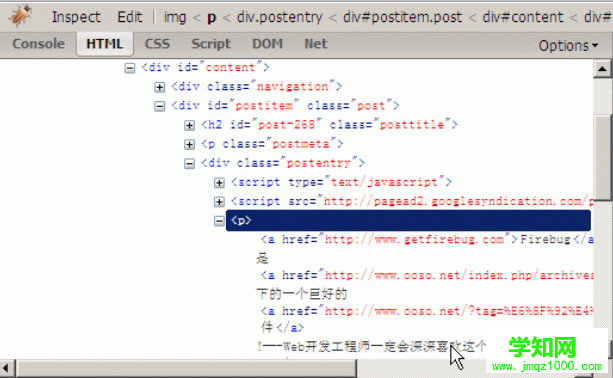Image resolution: width=613 pixels, height=378 pixels.
Task: Select div.postentry in the breadcrumb
Action: pyautogui.click(x=280, y=17)
